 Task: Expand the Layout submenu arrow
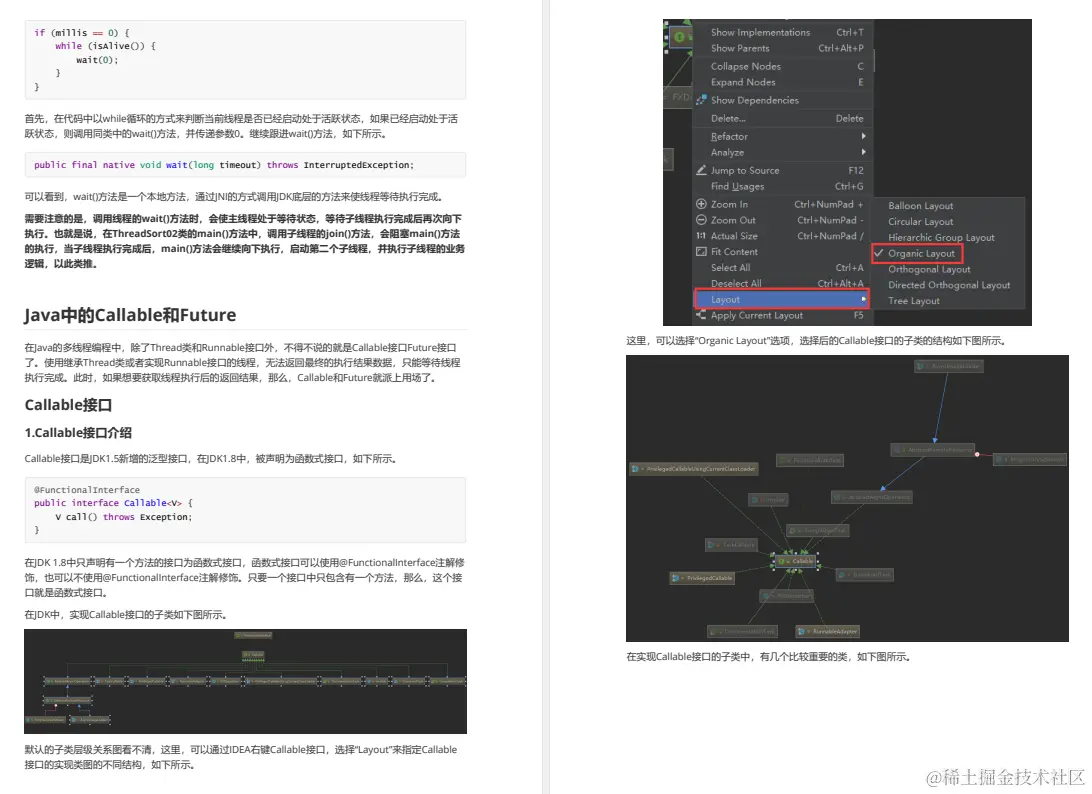864,299
